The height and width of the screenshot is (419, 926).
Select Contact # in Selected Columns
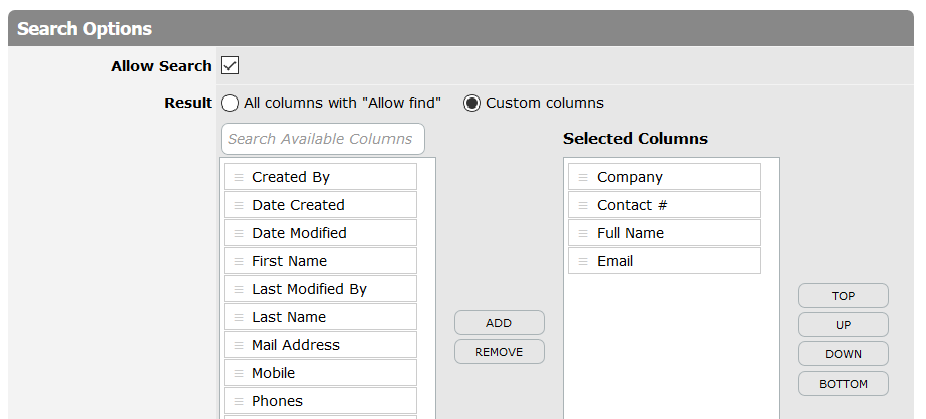(x=664, y=205)
